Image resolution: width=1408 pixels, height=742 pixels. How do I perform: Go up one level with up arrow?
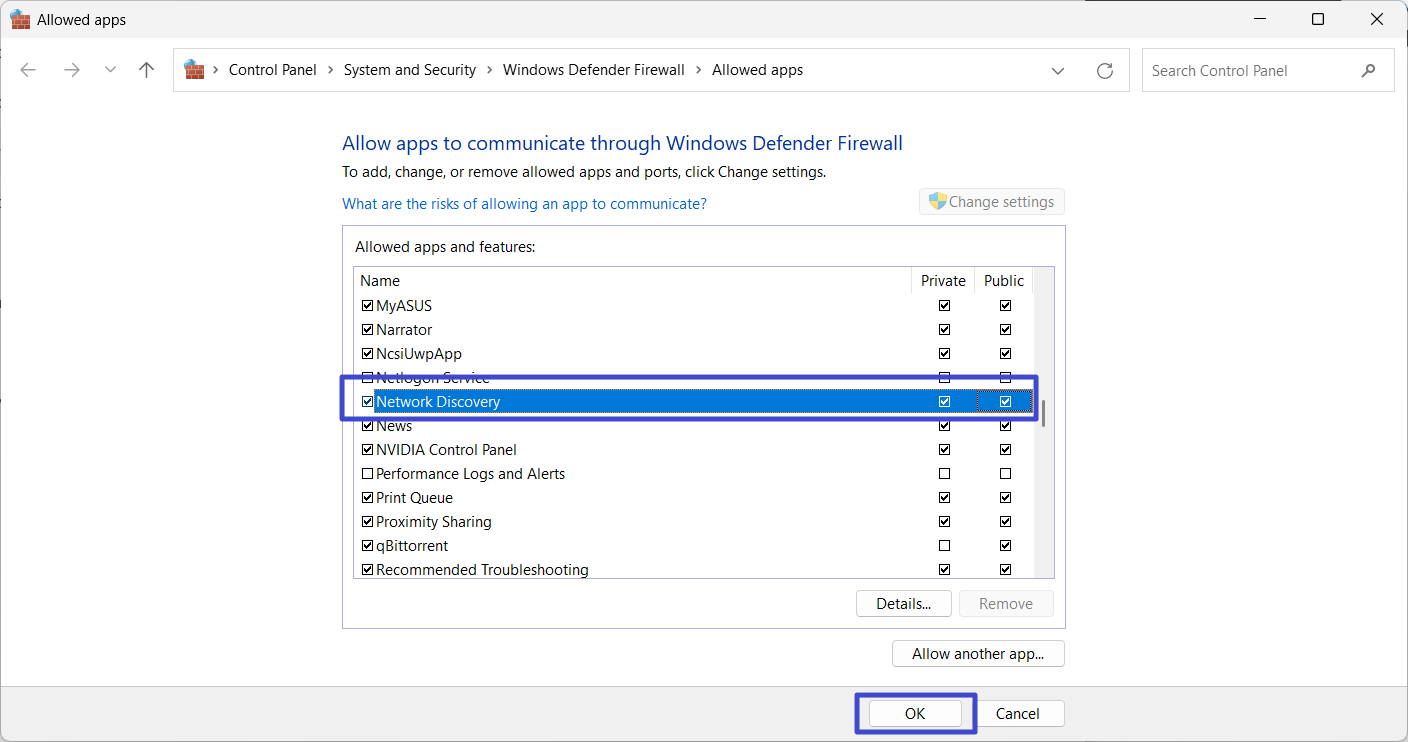147,70
